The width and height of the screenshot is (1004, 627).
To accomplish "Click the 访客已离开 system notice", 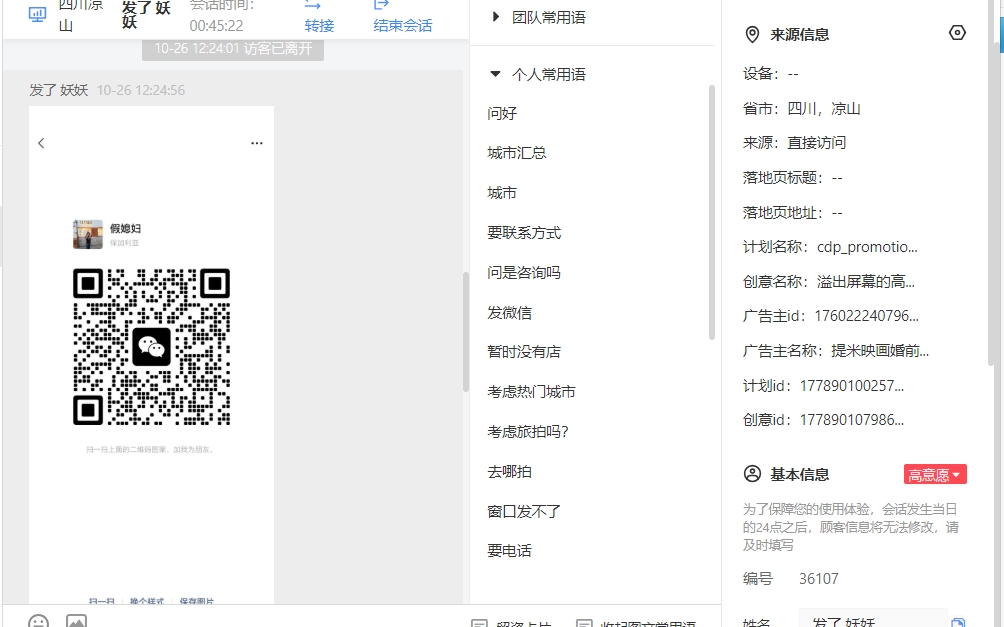I will point(233,49).
